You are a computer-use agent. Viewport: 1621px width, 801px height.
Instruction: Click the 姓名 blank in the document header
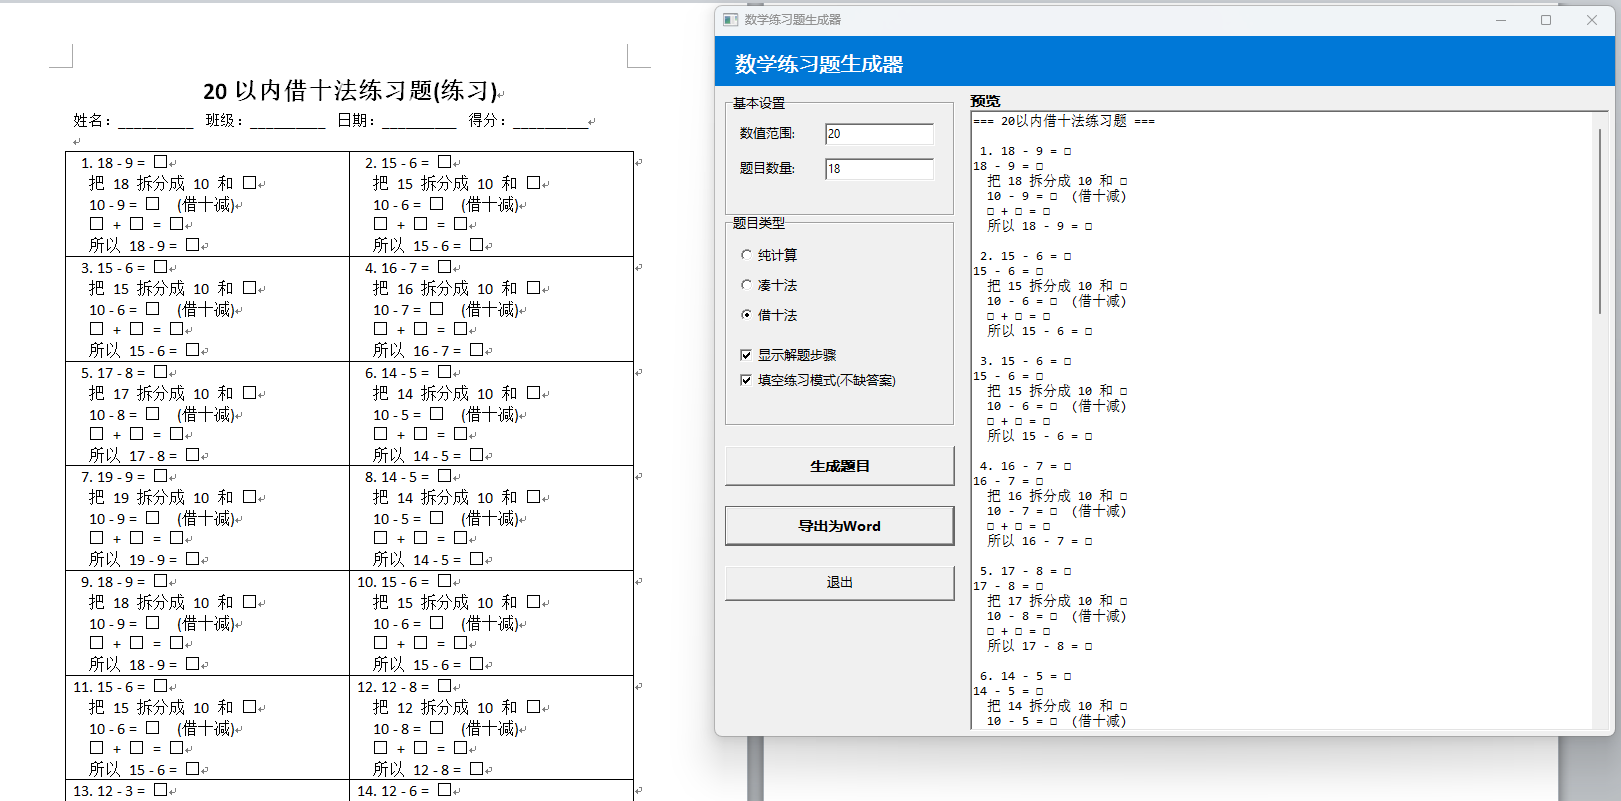156,121
